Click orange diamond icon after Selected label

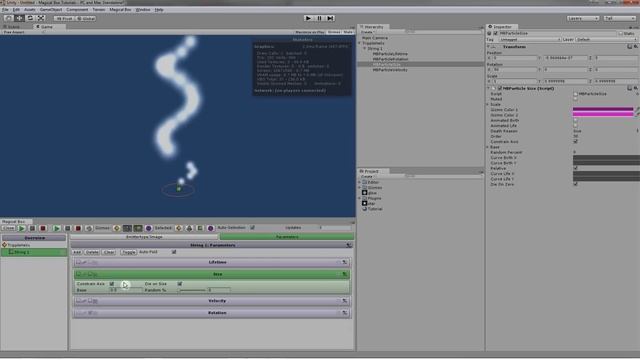[x=178, y=229]
